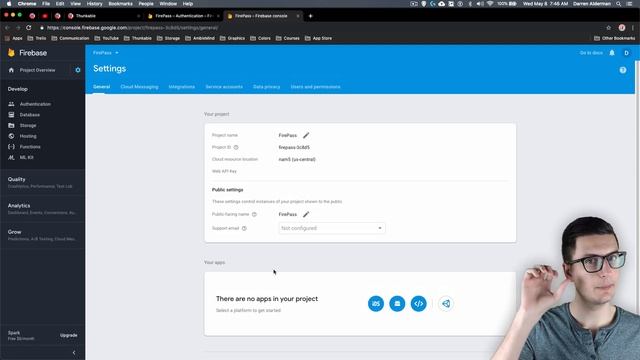Show Support email help icon
Viewport: 640px width, 360px height.
pos(244,229)
